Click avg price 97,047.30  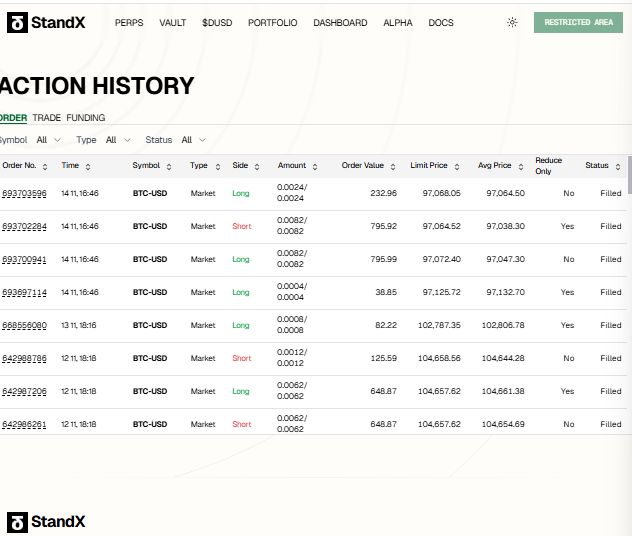tap(505, 260)
